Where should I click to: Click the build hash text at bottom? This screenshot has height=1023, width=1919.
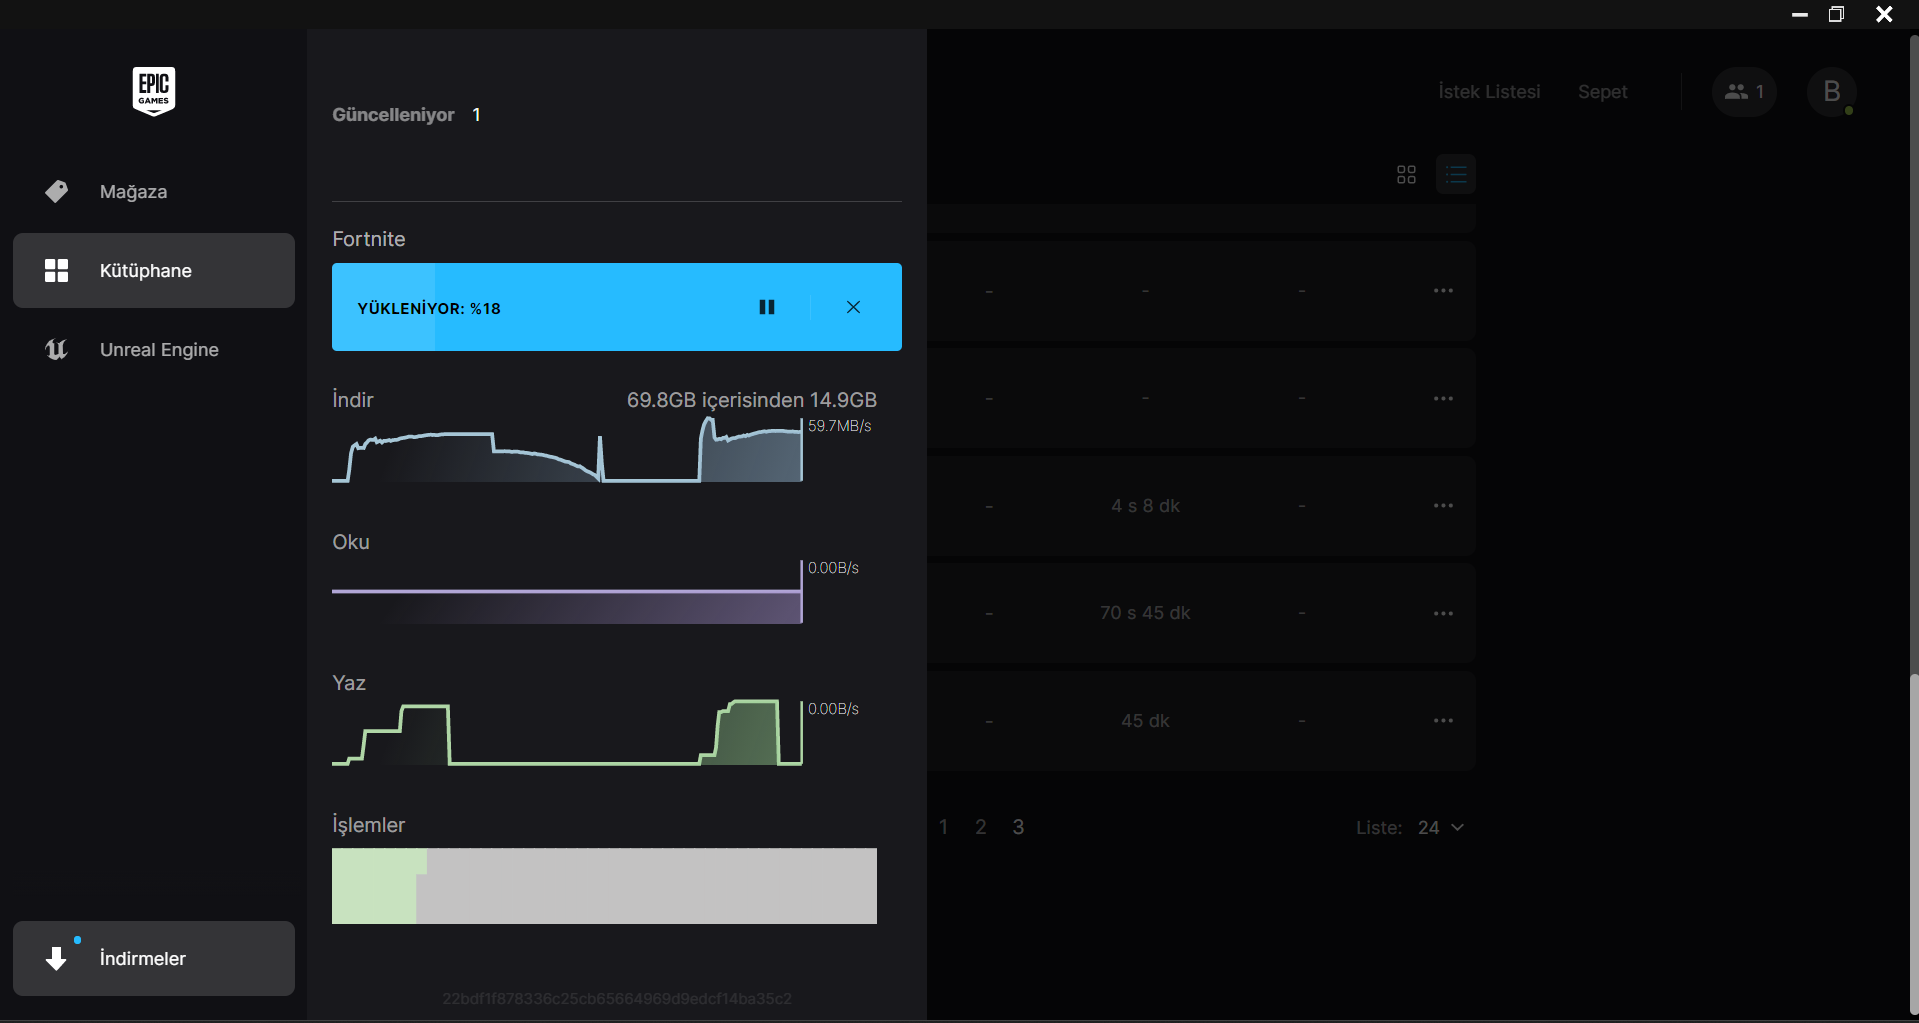[617, 999]
